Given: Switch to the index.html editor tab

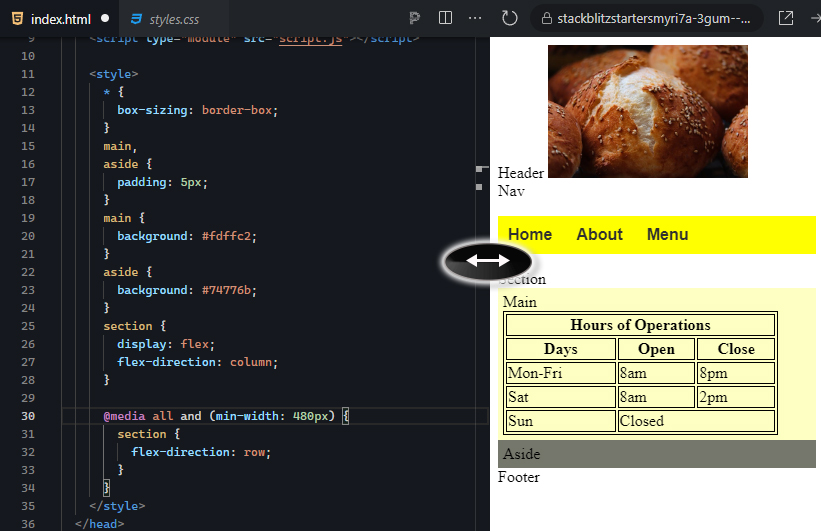Looking at the screenshot, I should (59, 19).
